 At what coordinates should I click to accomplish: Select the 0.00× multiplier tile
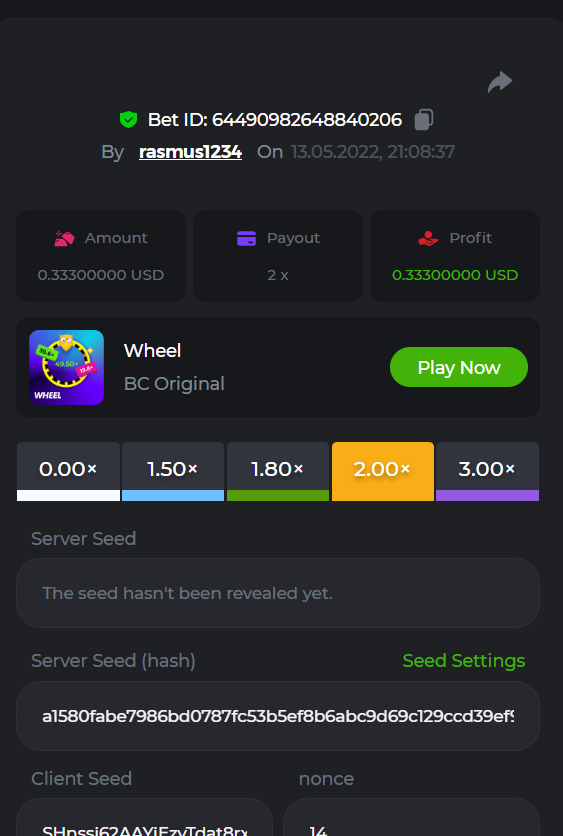click(x=68, y=471)
